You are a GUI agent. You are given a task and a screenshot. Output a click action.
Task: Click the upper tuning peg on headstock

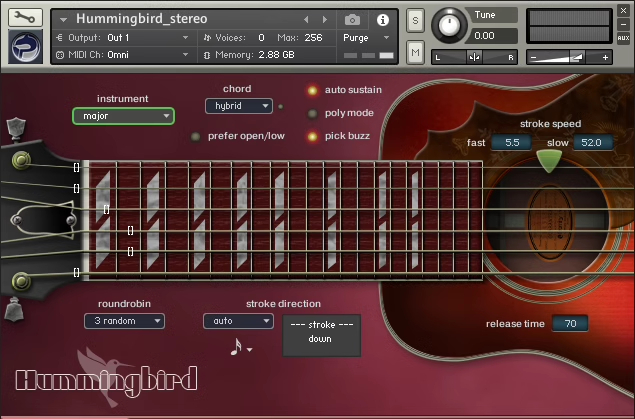tap(21, 161)
